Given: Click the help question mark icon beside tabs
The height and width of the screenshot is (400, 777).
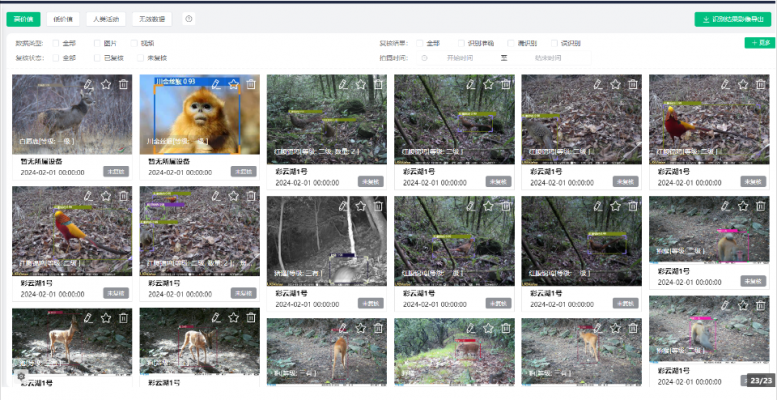Looking at the screenshot, I should tap(189, 19).
